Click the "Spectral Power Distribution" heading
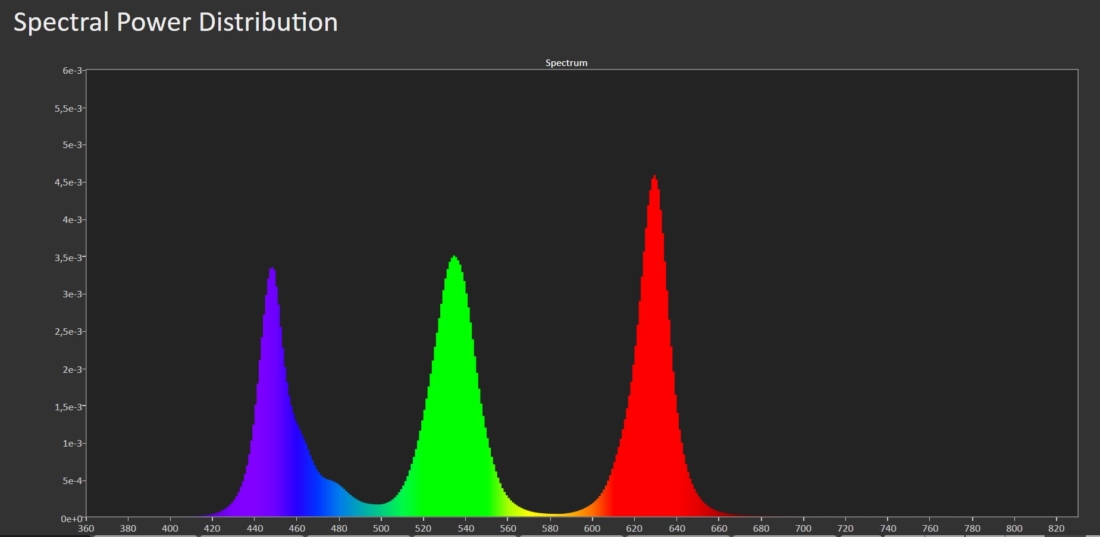Screen dimensions: 1100x537 click(x=175, y=22)
